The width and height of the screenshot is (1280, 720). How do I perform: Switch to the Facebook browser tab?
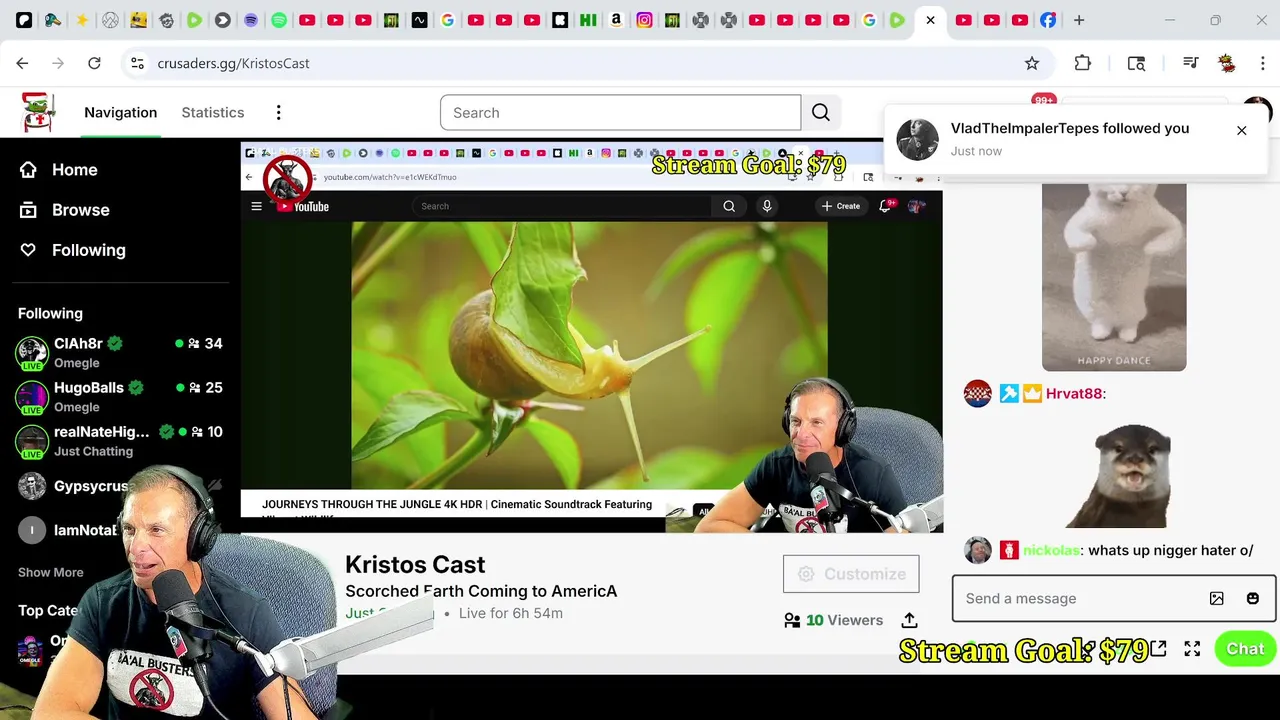click(x=1048, y=20)
